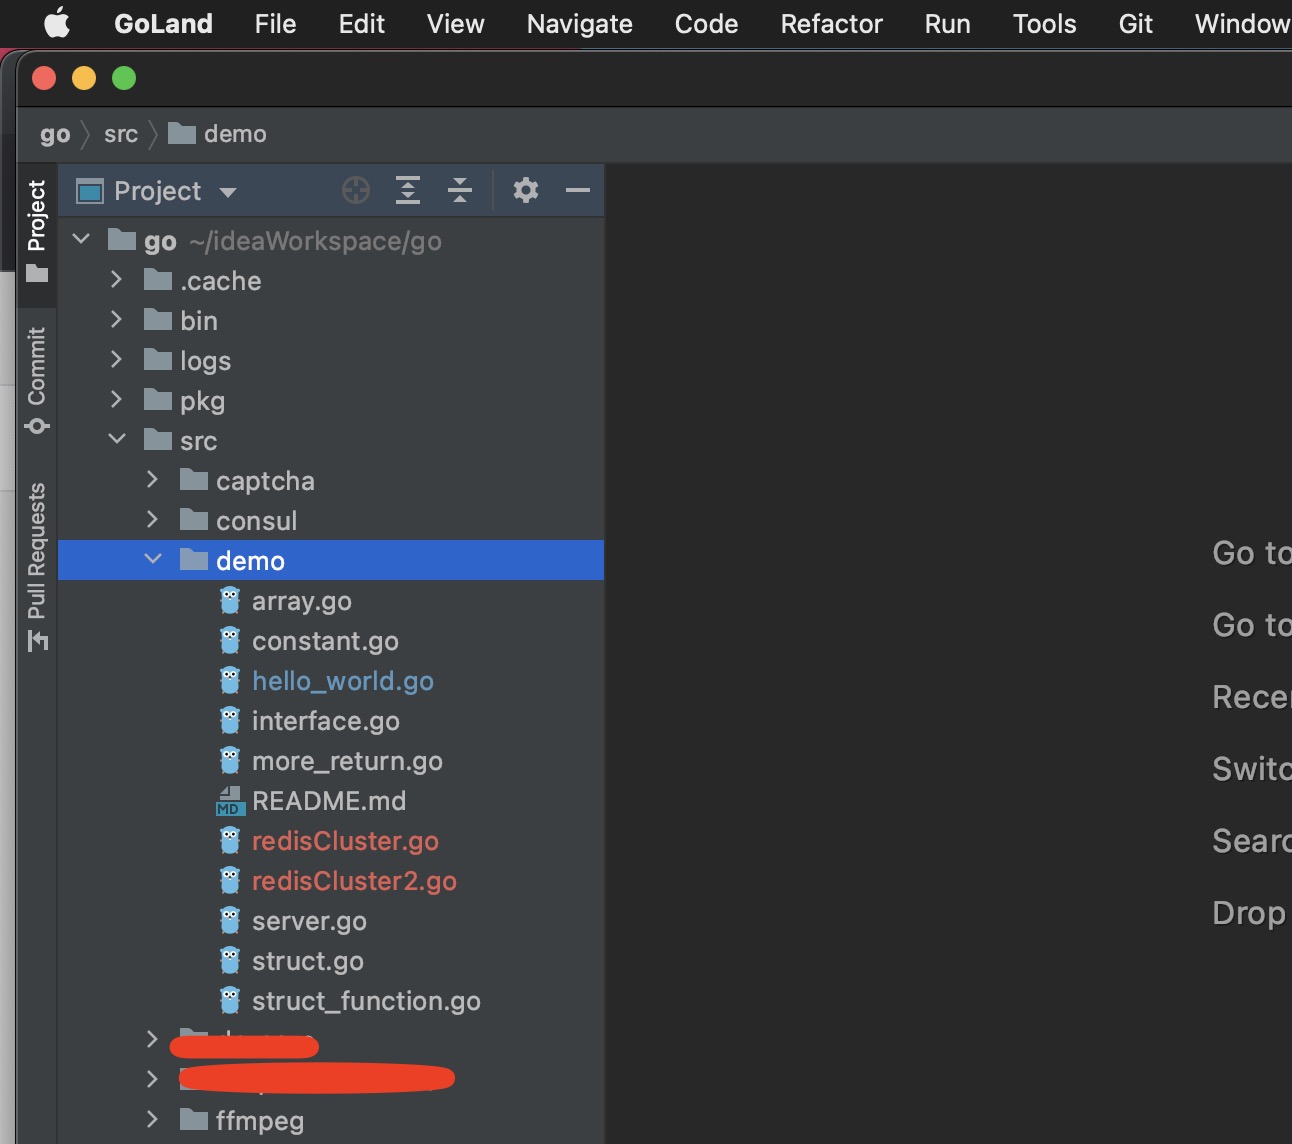Select the .cache folder icon
Screen dimensions: 1292x1144
pyautogui.click(x=158, y=279)
